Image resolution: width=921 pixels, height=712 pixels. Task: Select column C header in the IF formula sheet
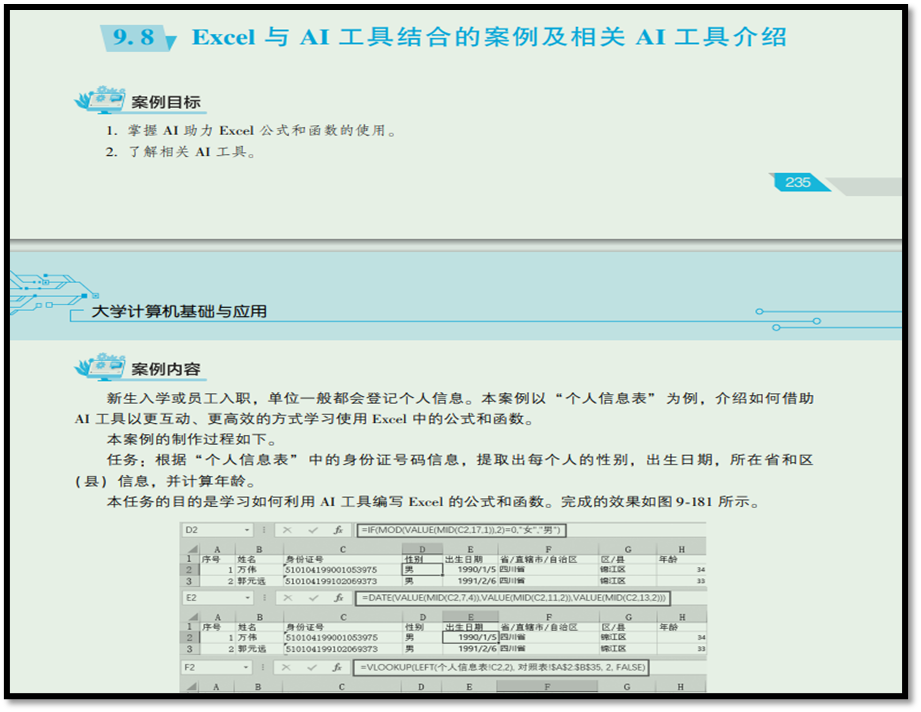click(342, 549)
